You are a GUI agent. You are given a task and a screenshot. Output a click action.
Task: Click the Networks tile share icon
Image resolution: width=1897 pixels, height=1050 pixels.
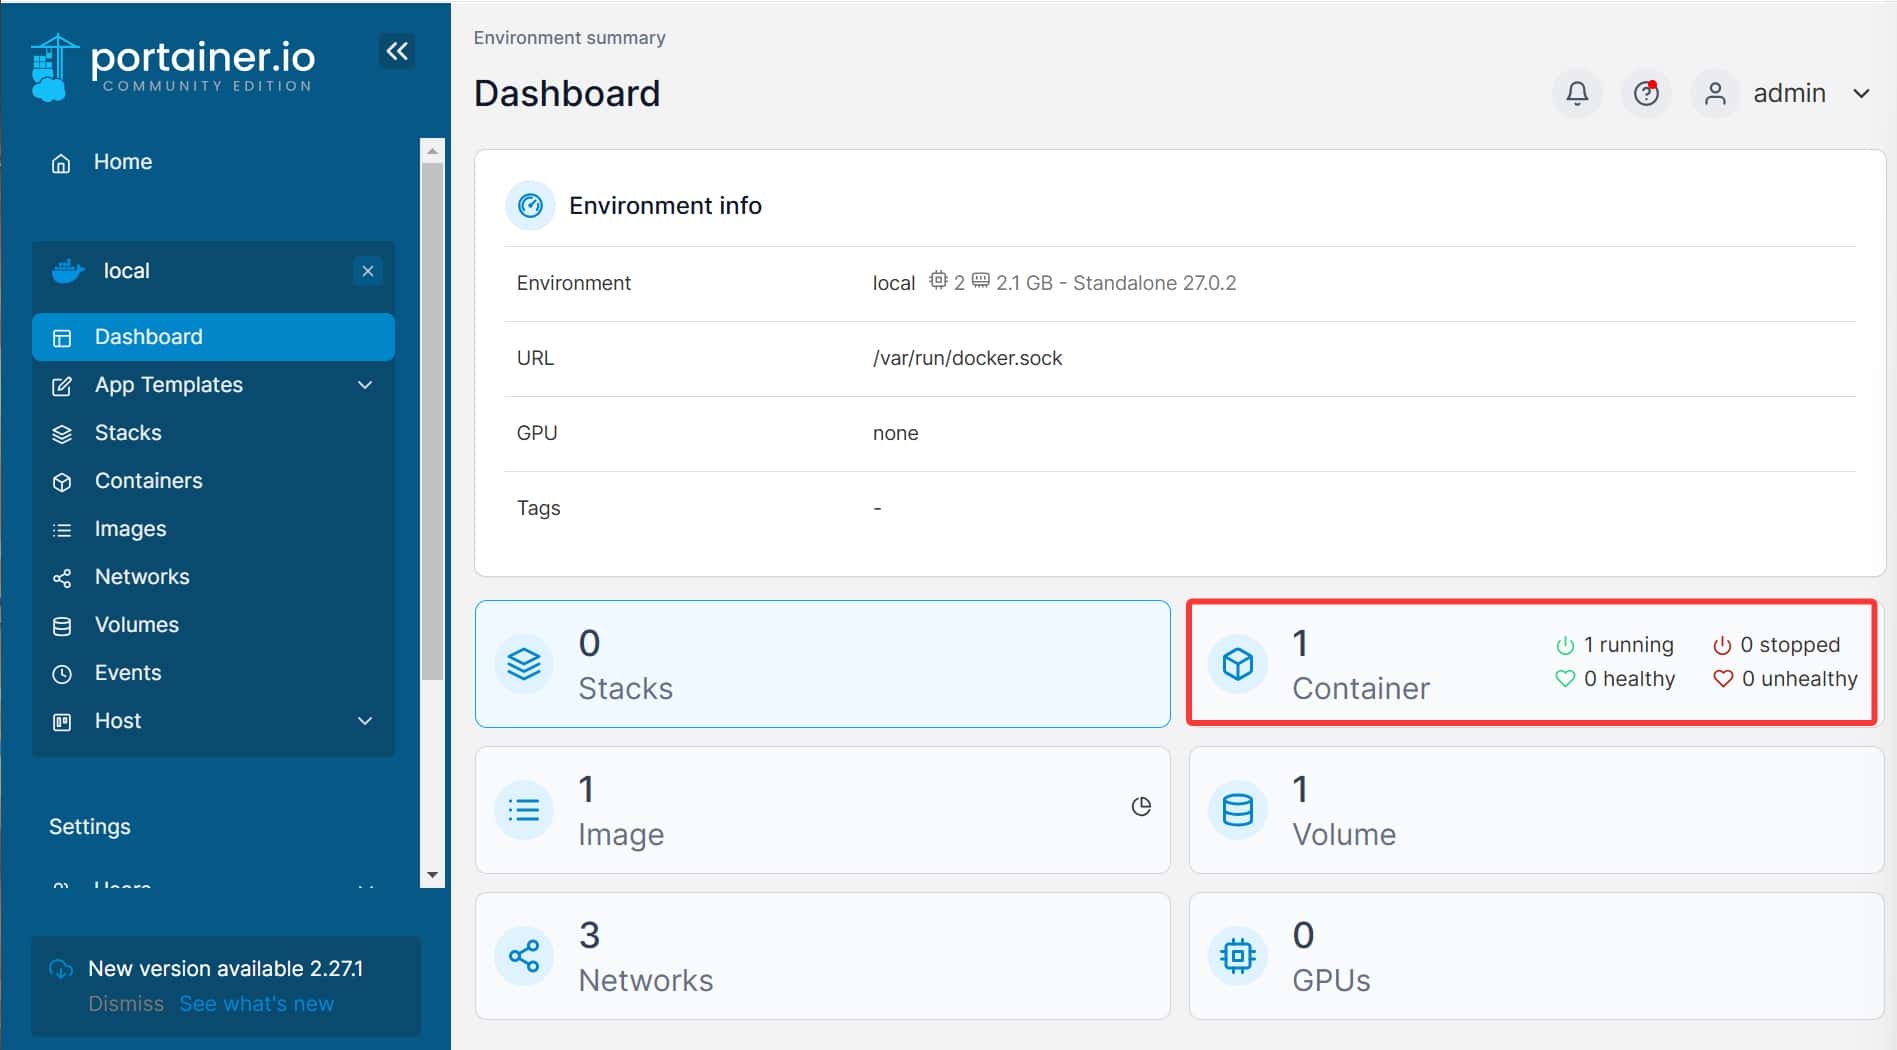tap(523, 956)
